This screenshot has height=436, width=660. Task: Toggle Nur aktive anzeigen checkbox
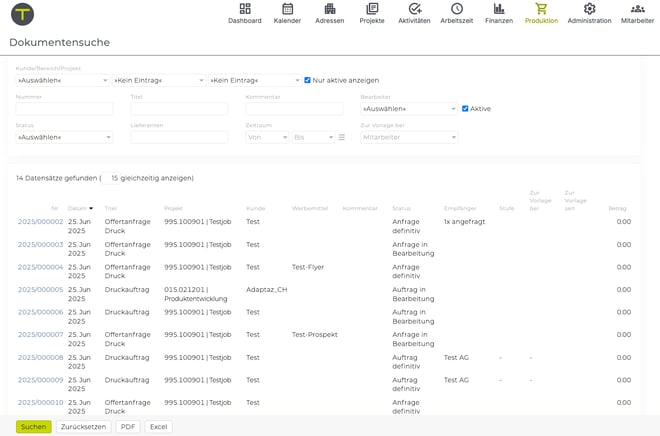coord(307,80)
